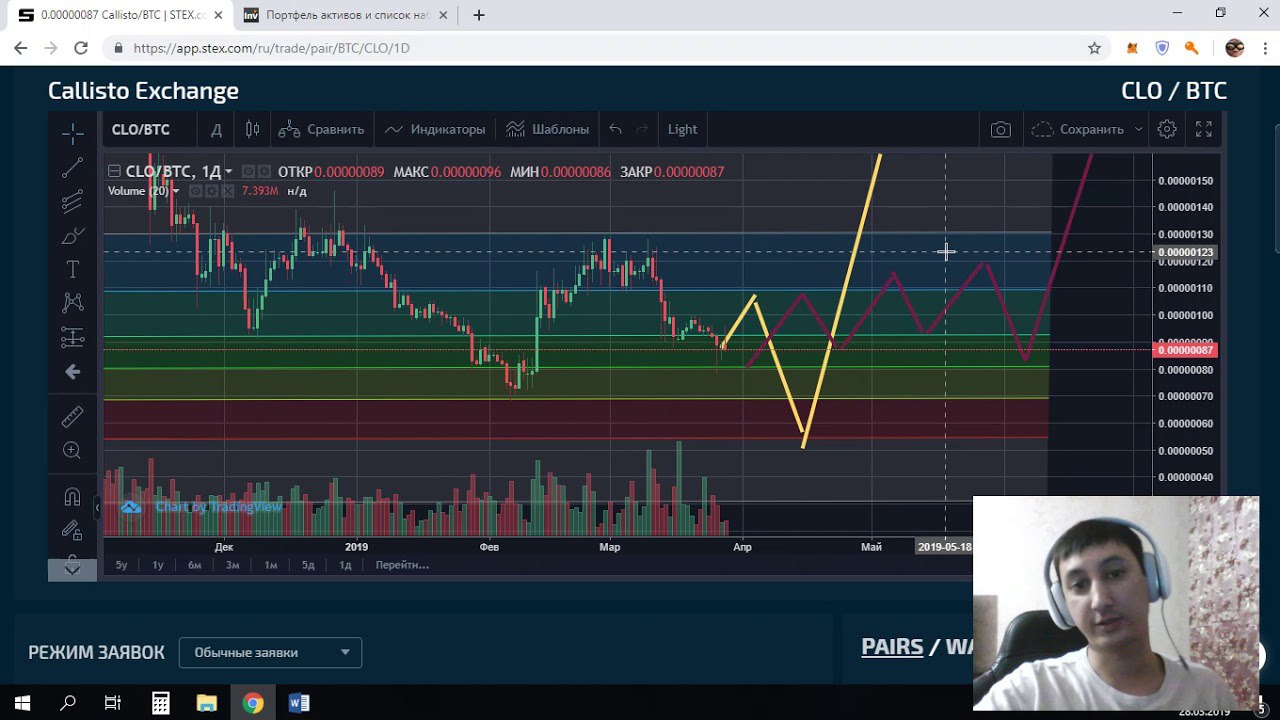Open Calculator from the taskbar
1280x720 pixels.
pos(160,703)
